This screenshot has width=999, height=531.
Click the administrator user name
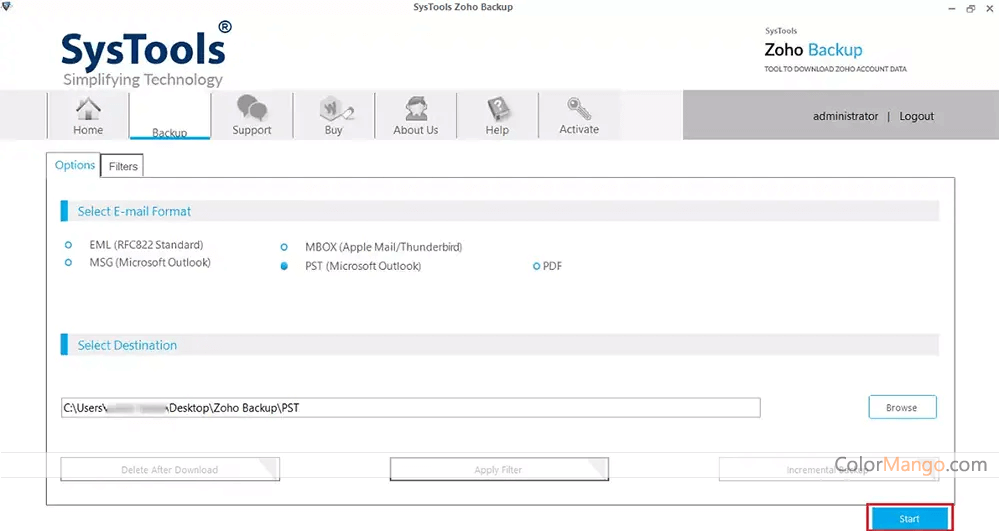coord(845,116)
